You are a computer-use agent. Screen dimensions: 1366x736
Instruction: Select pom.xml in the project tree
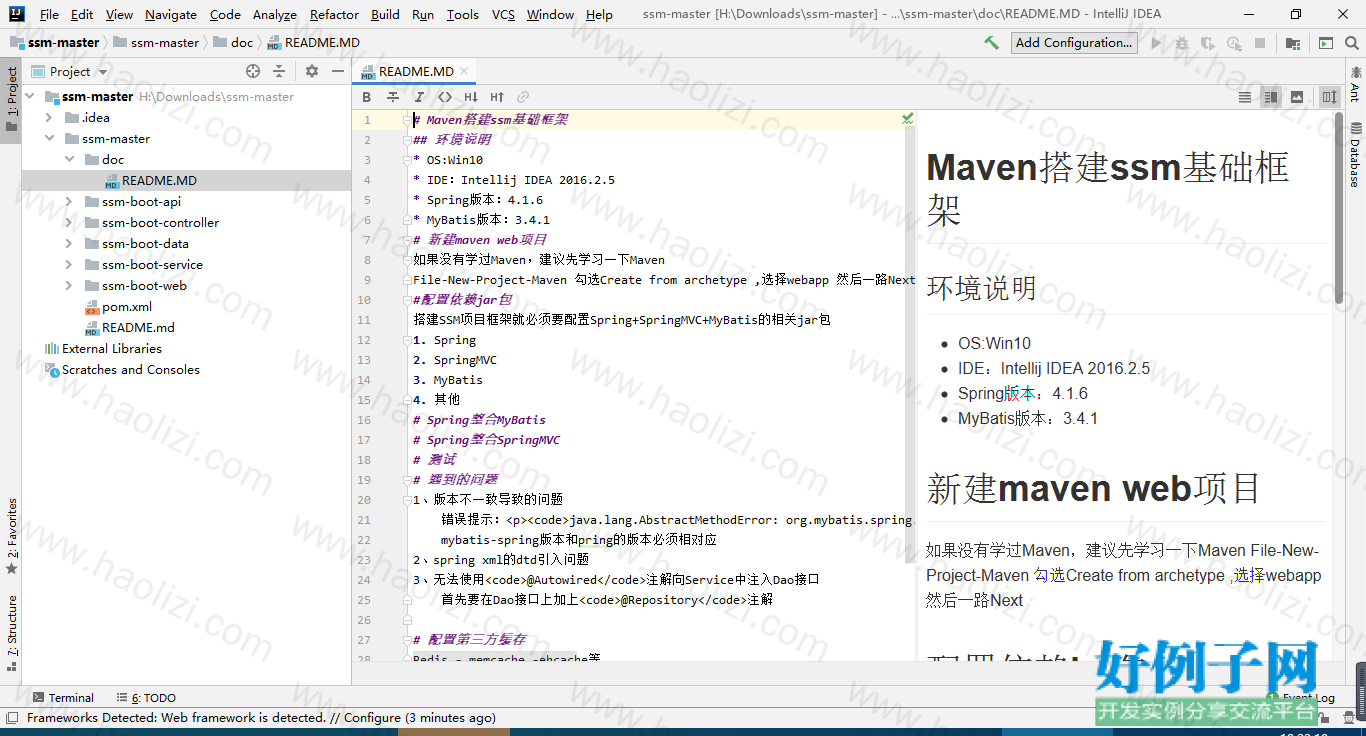tap(118, 307)
